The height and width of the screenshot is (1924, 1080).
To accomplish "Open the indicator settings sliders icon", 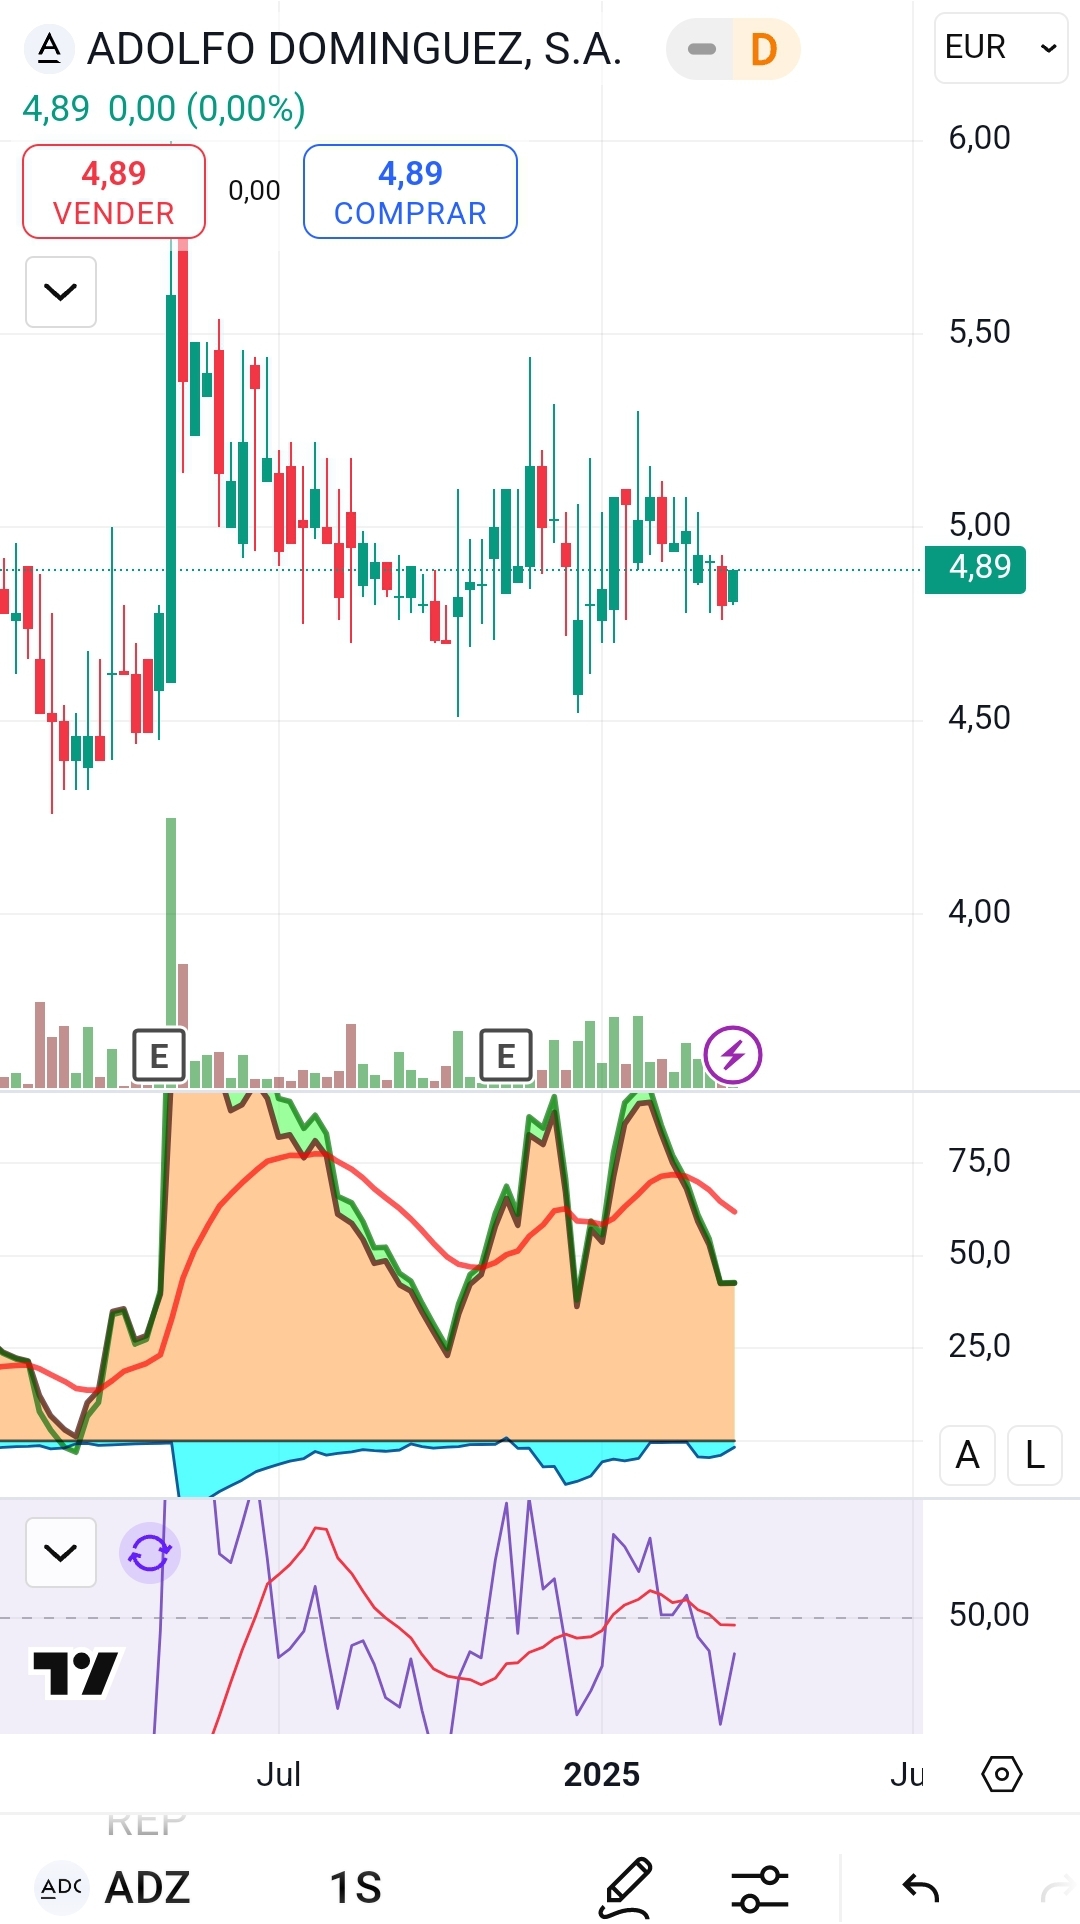I will [x=760, y=1888].
